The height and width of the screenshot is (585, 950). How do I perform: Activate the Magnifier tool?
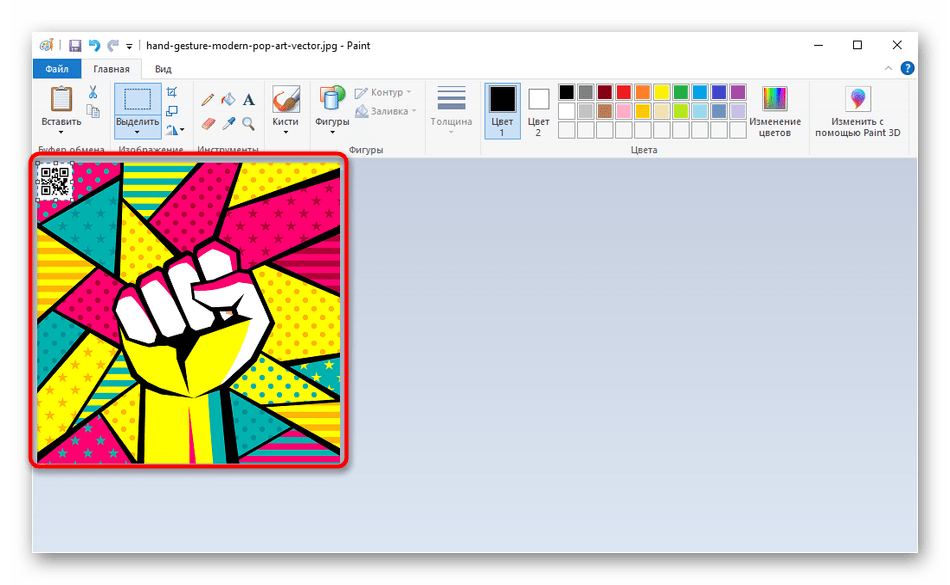click(249, 124)
